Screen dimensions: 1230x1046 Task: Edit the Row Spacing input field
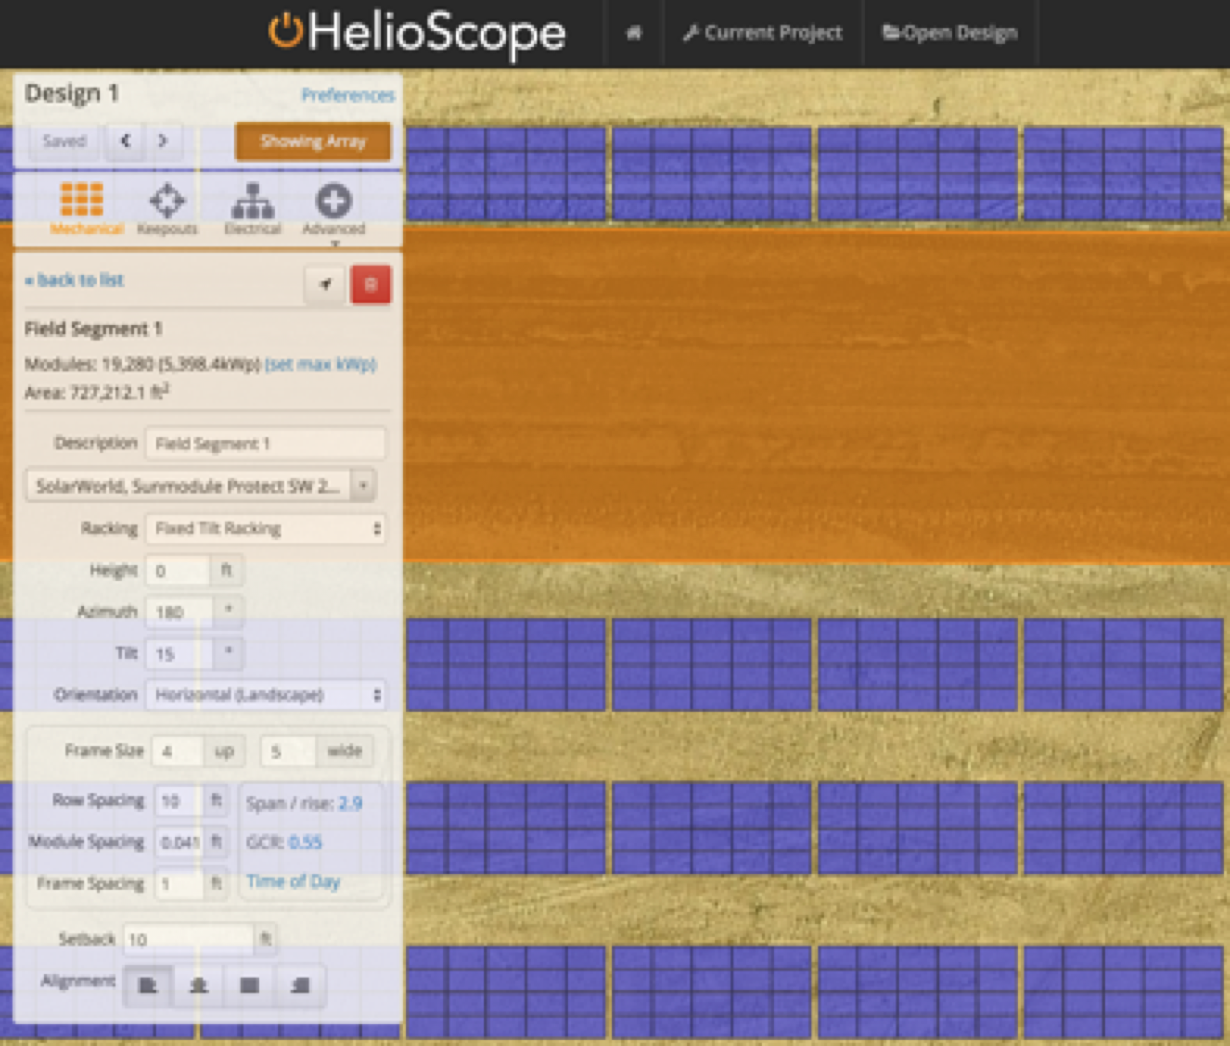(179, 801)
